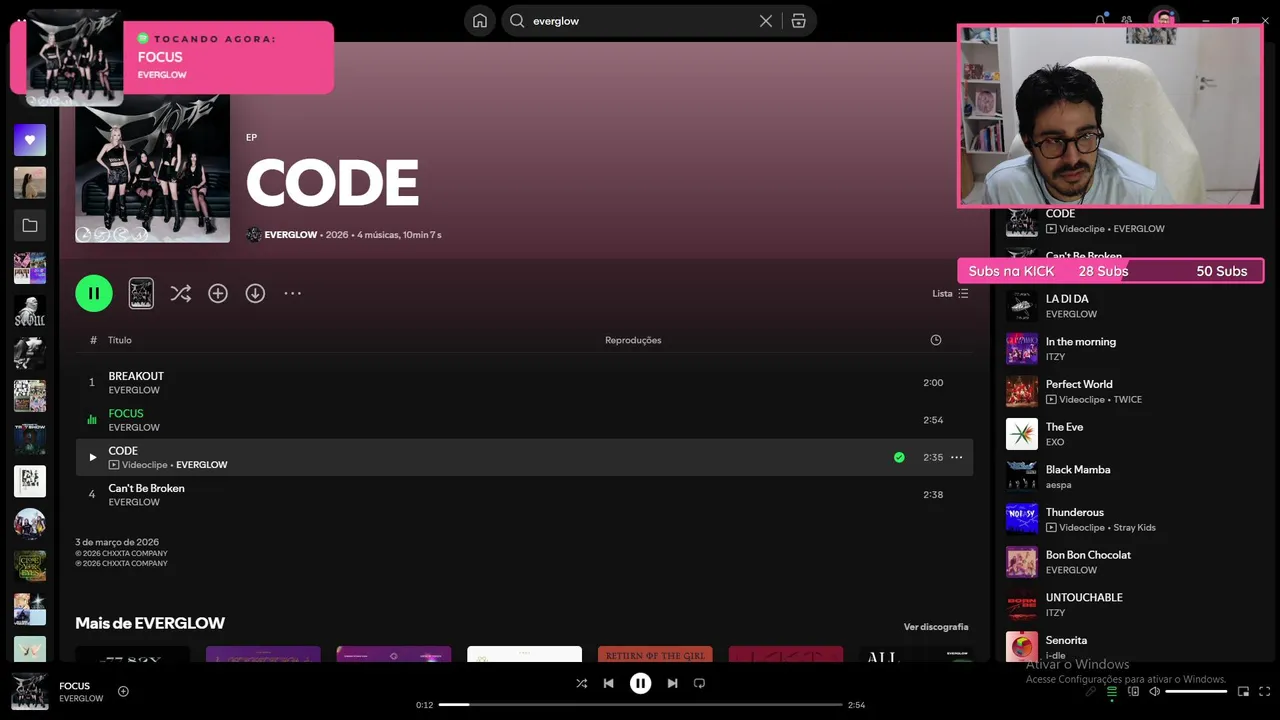The height and width of the screenshot is (720, 1280).
Task: Toggle the queue panel icon
Action: (1111, 691)
